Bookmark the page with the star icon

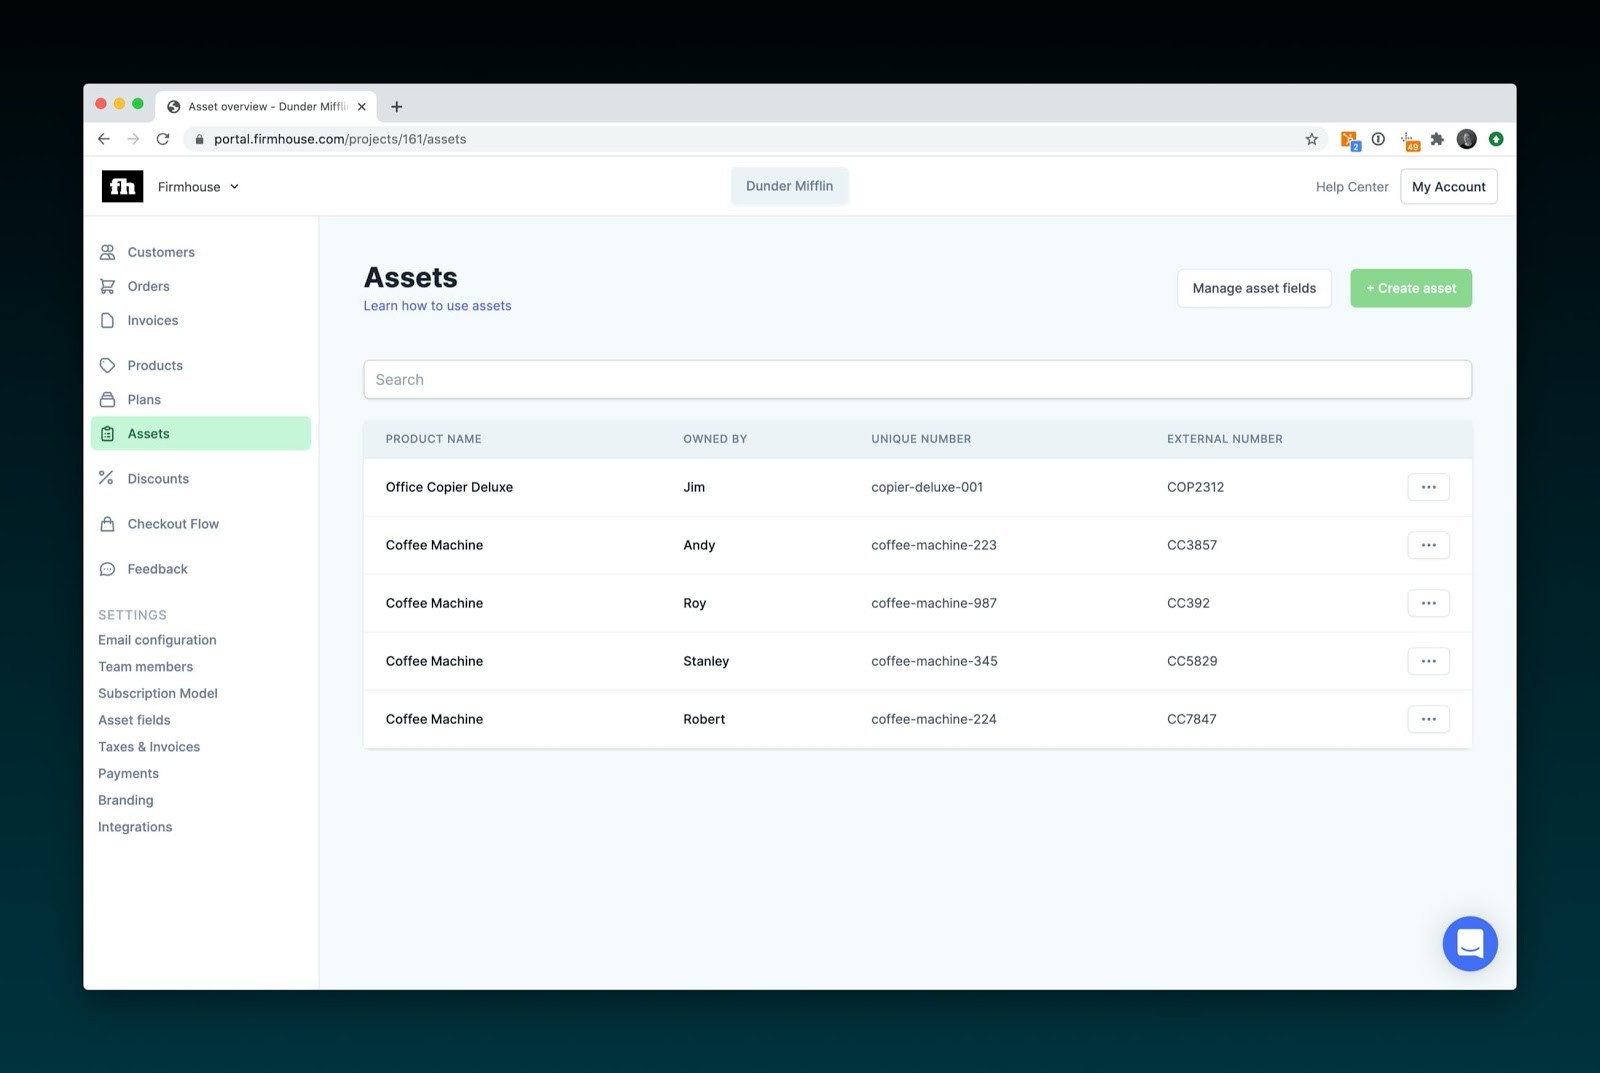[1310, 139]
